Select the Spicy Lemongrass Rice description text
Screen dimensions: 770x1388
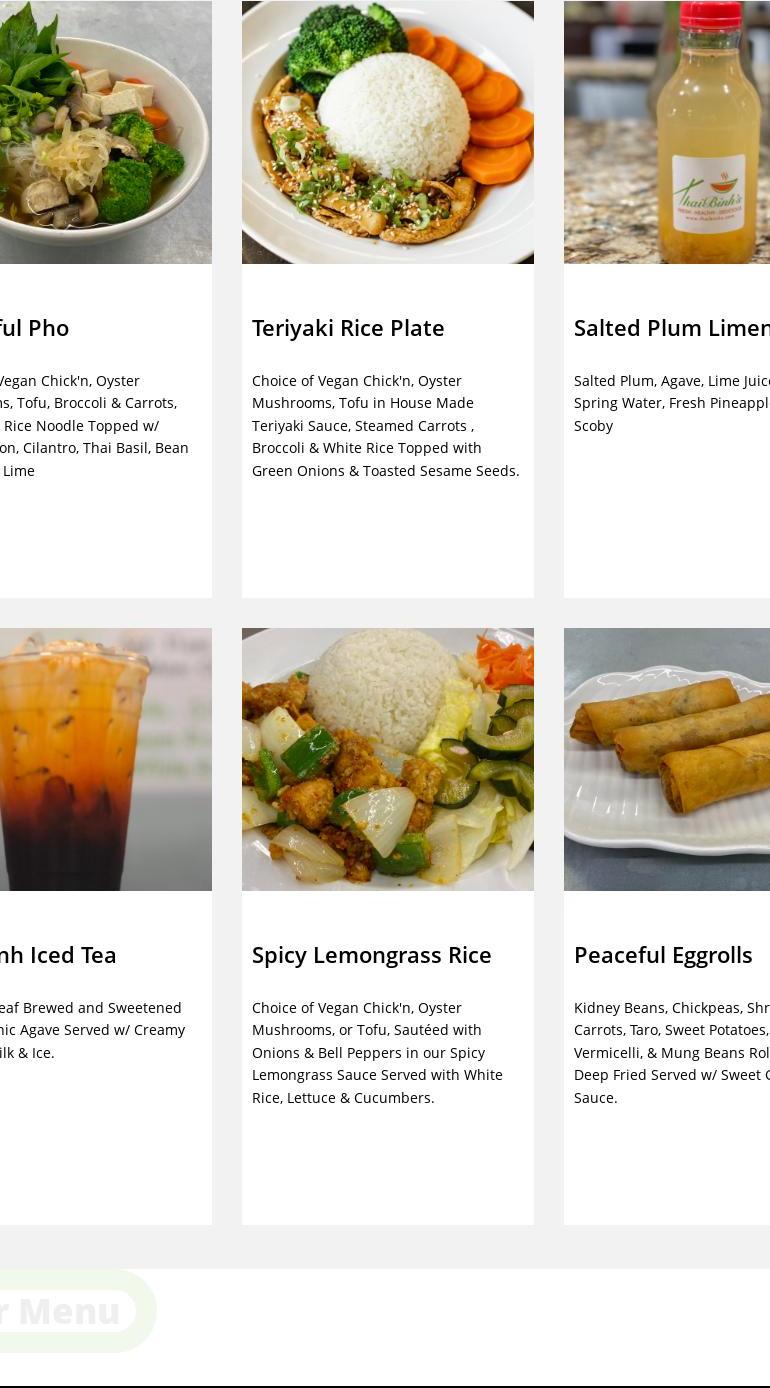(x=378, y=1053)
